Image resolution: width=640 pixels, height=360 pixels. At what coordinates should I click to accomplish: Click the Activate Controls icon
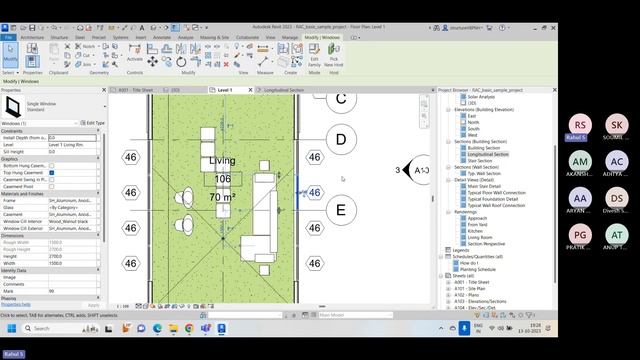click(x=134, y=53)
